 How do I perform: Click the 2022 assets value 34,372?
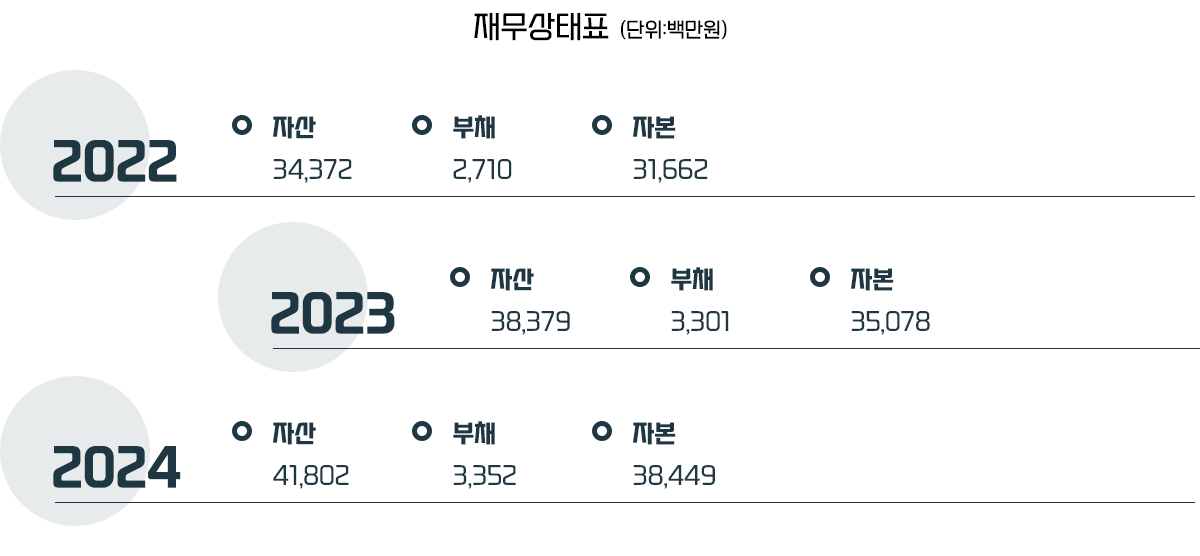(312, 171)
